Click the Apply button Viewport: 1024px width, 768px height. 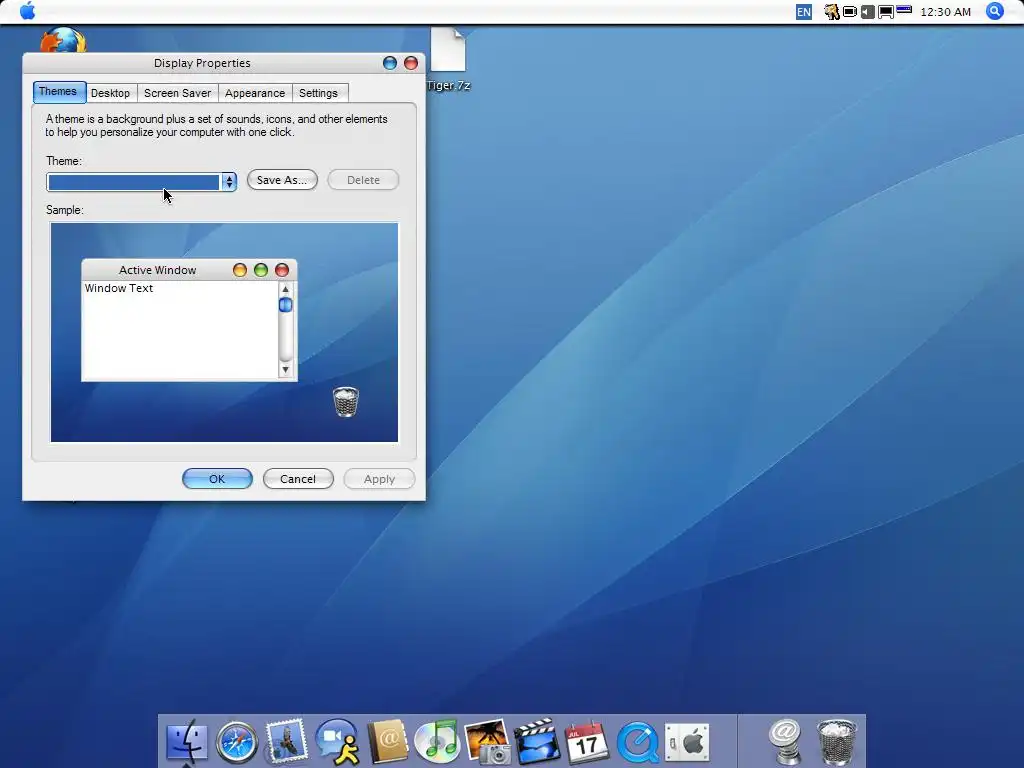pyautogui.click(x=379, y=479)
